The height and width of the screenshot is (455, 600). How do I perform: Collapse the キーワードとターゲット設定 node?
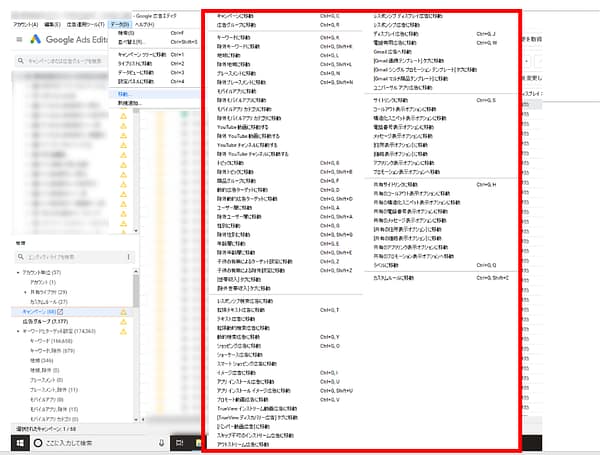(19, 331)
